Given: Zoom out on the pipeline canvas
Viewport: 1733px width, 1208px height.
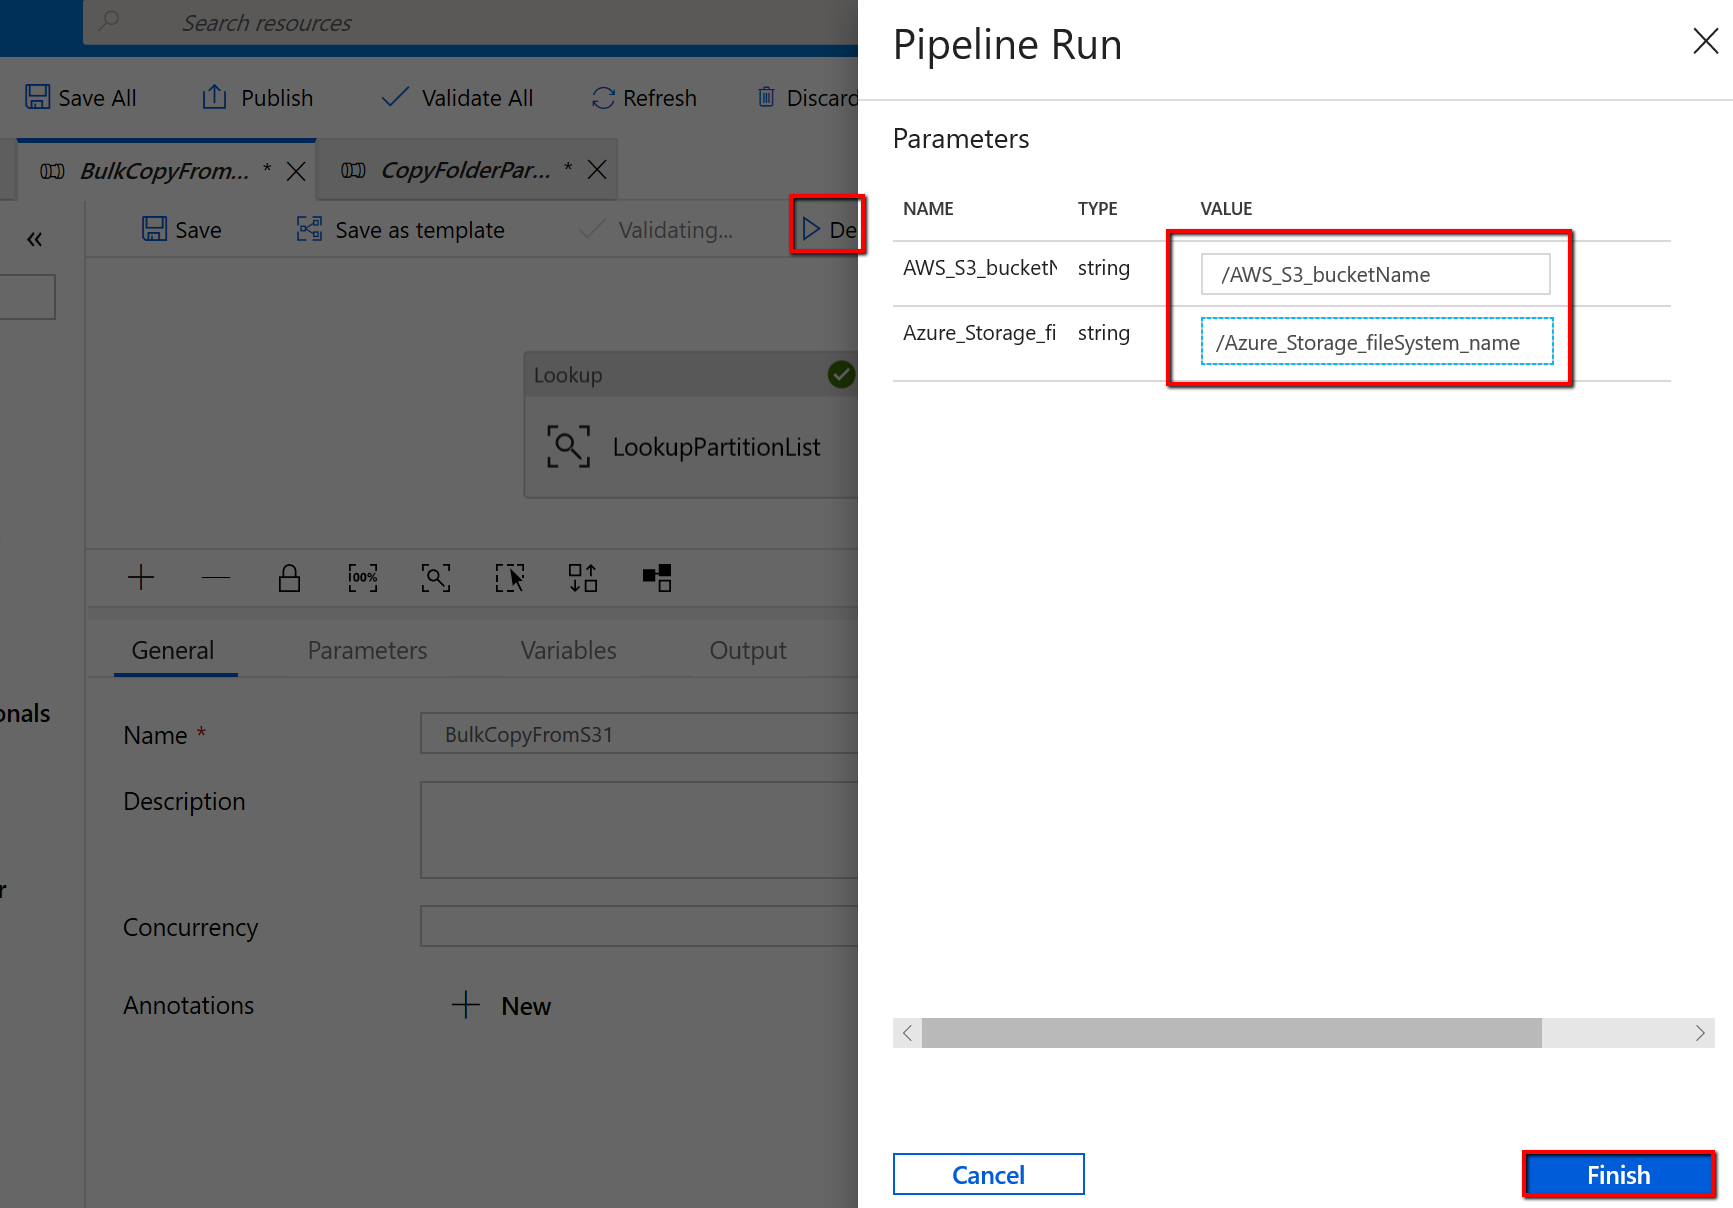Looking at the screenshot, I should 215,578.
